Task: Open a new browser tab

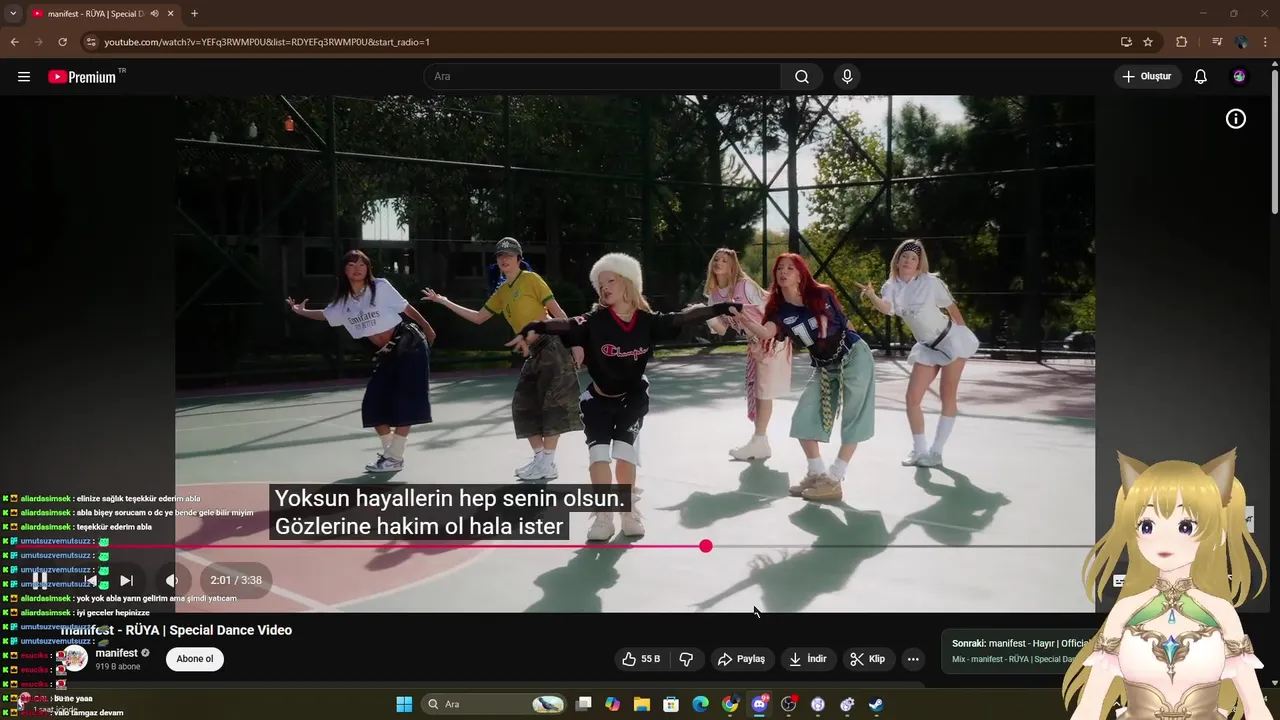Action: coord(194,13)
